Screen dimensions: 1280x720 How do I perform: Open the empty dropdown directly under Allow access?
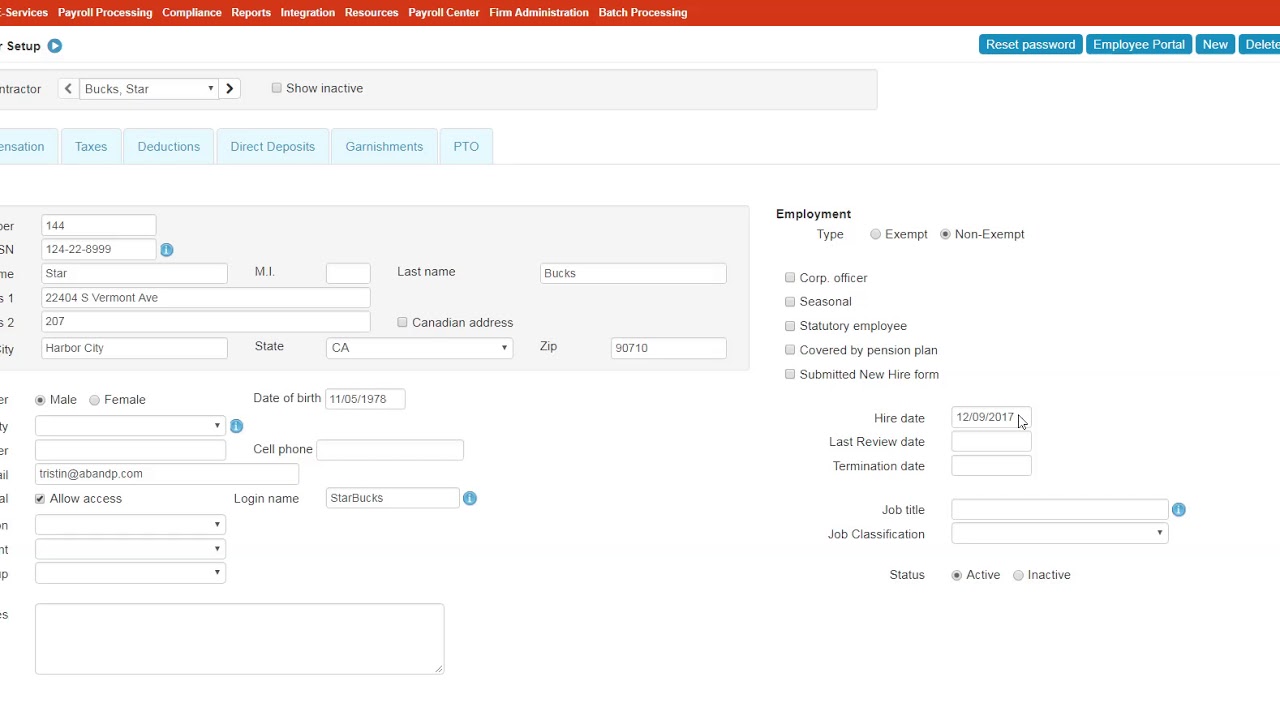130,524
